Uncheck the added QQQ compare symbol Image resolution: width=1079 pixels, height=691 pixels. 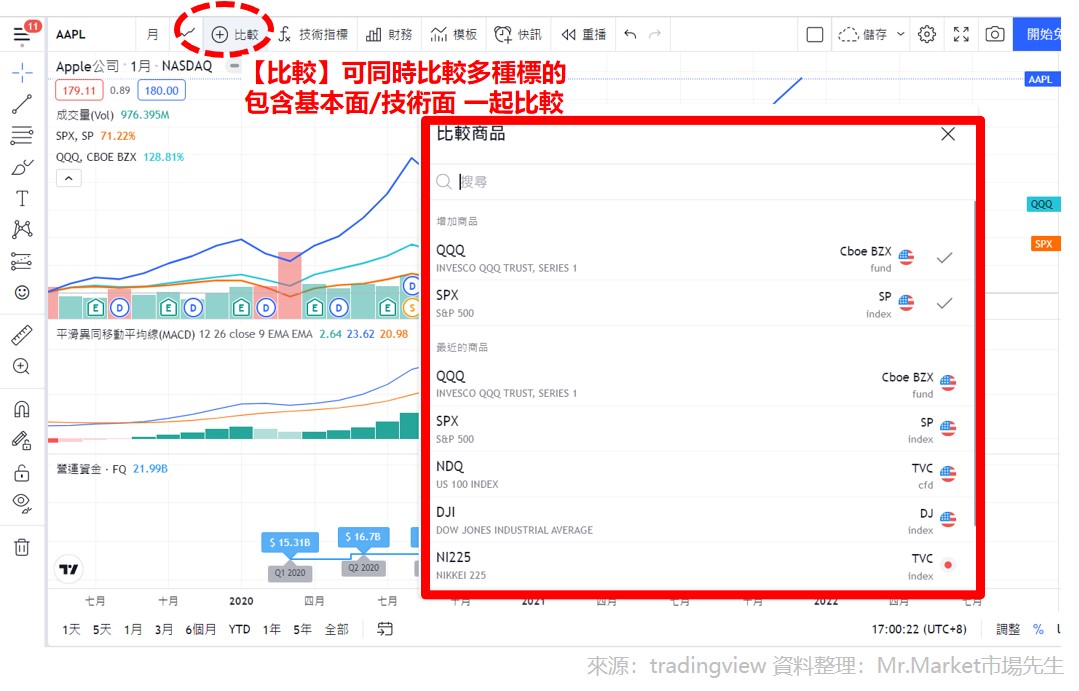pyautogui.click(x=945, y=258)
